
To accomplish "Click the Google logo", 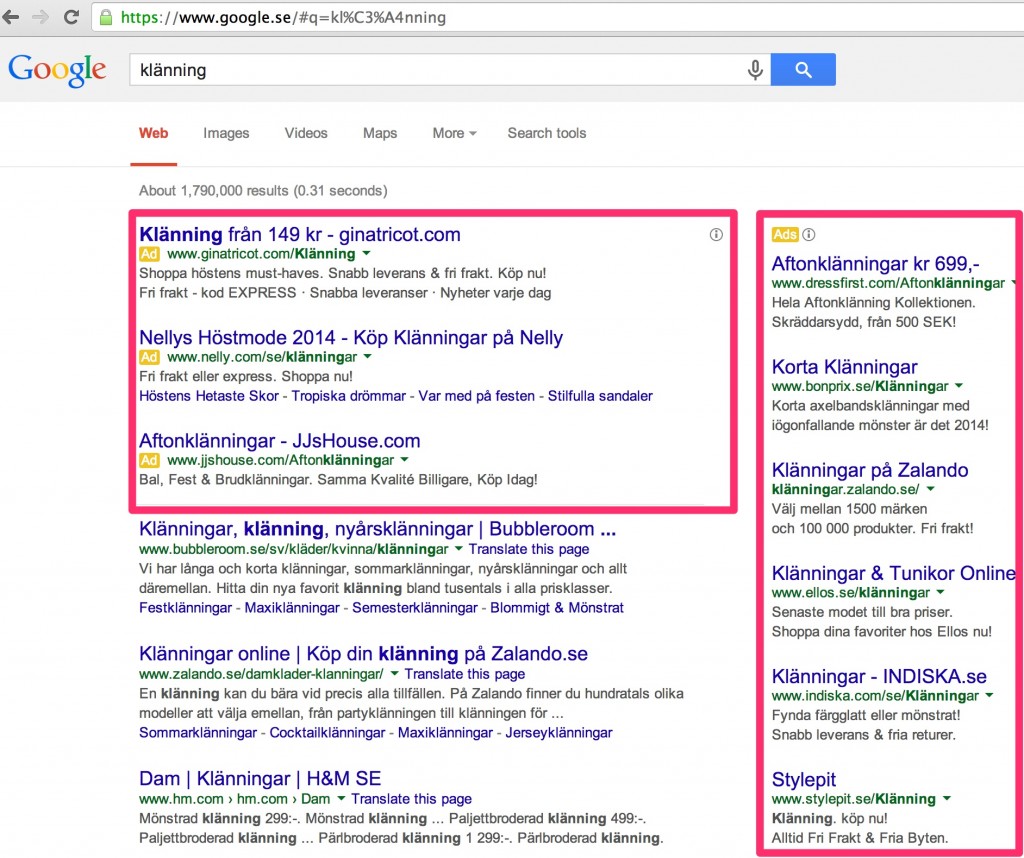I will (x=57, y=70).
